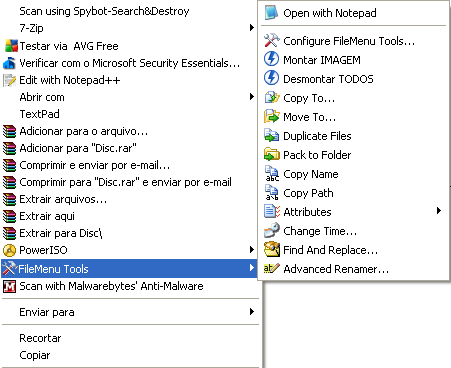Click the Duplicate Files icon
451x368 pixels.
272,136
